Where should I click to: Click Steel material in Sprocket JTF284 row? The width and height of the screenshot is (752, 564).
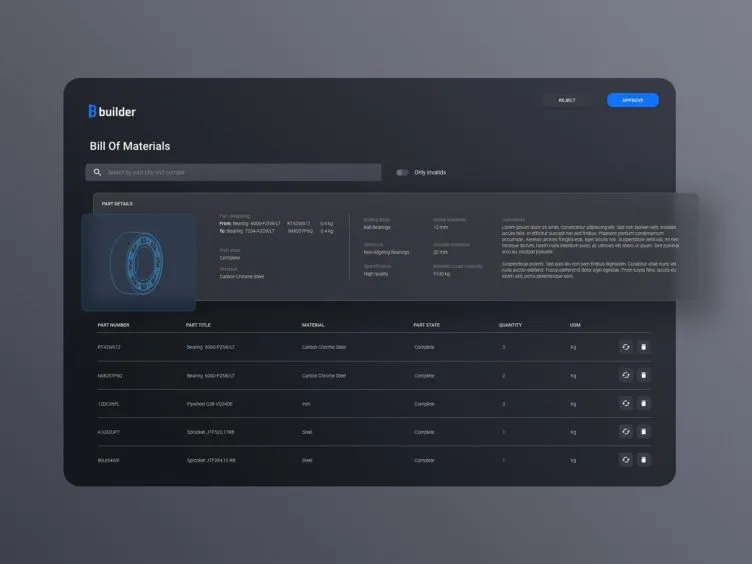point(307,460)
